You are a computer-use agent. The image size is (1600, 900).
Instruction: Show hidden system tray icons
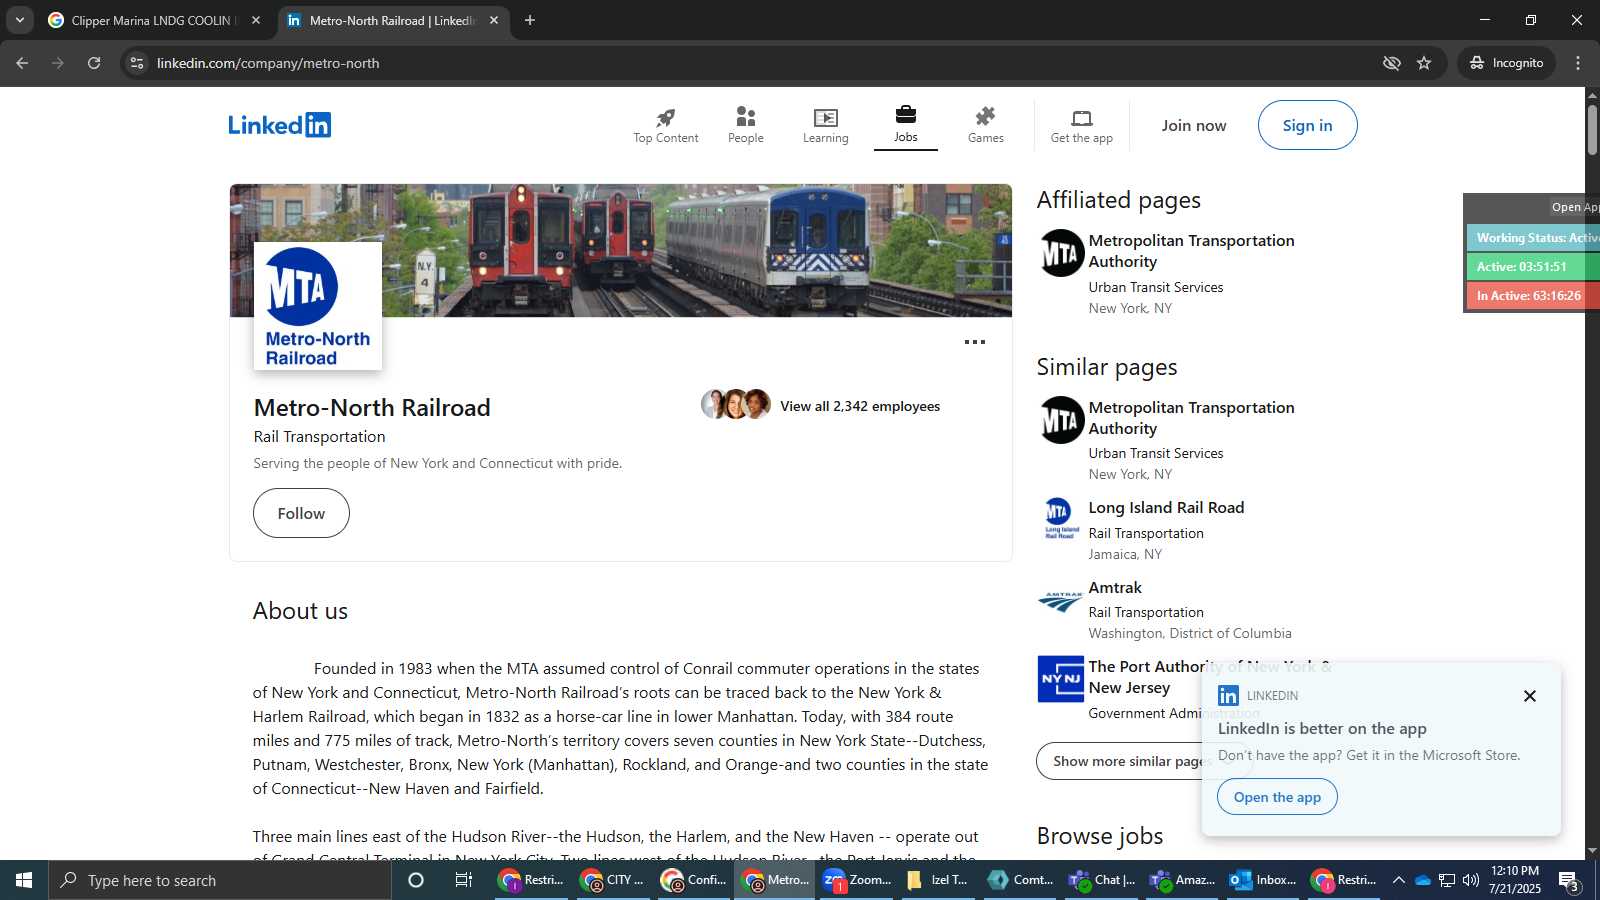coord(1398,880)
